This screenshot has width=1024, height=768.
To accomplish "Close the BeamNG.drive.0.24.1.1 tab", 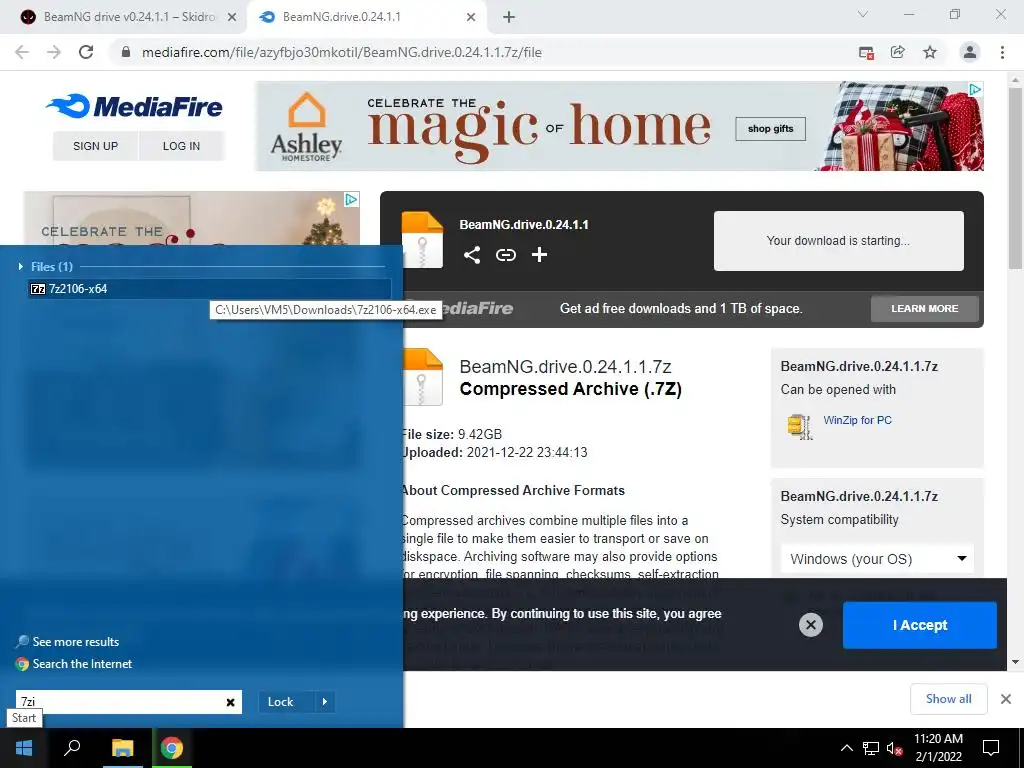I will (471, 17).
